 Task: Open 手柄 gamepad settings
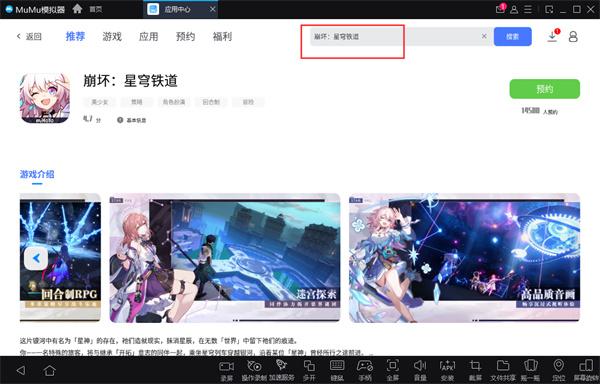point(365,370)
